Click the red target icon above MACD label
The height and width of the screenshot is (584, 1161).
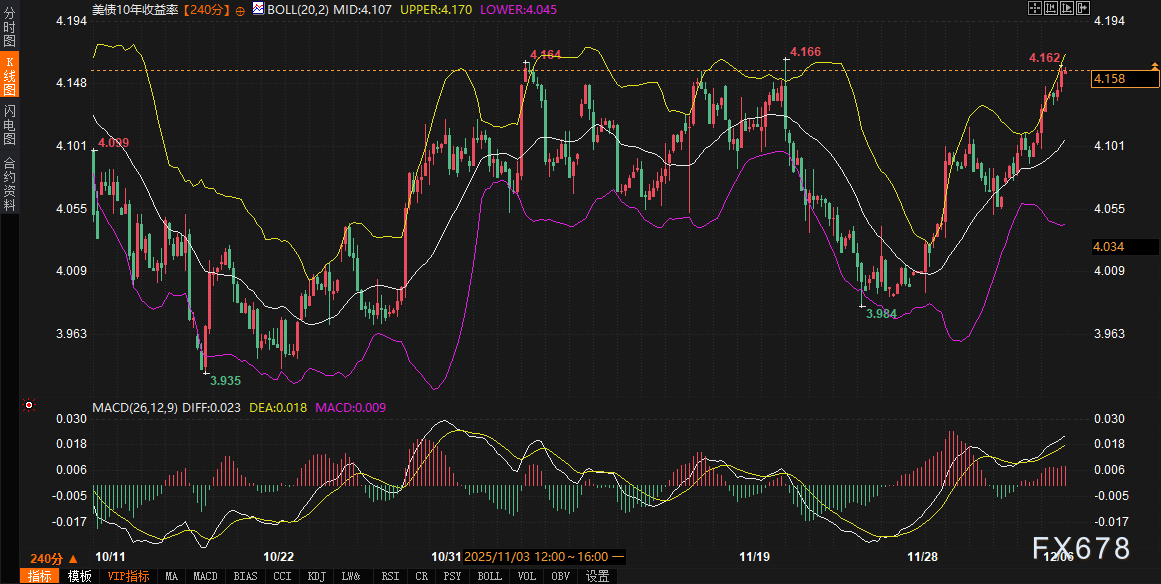29,405
